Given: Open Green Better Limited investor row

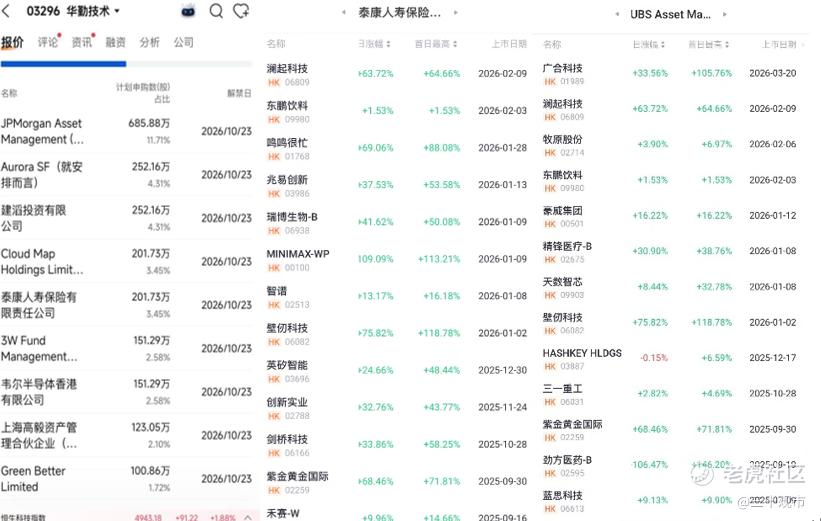Looking at the screenshot, I should tap(126, 479).
